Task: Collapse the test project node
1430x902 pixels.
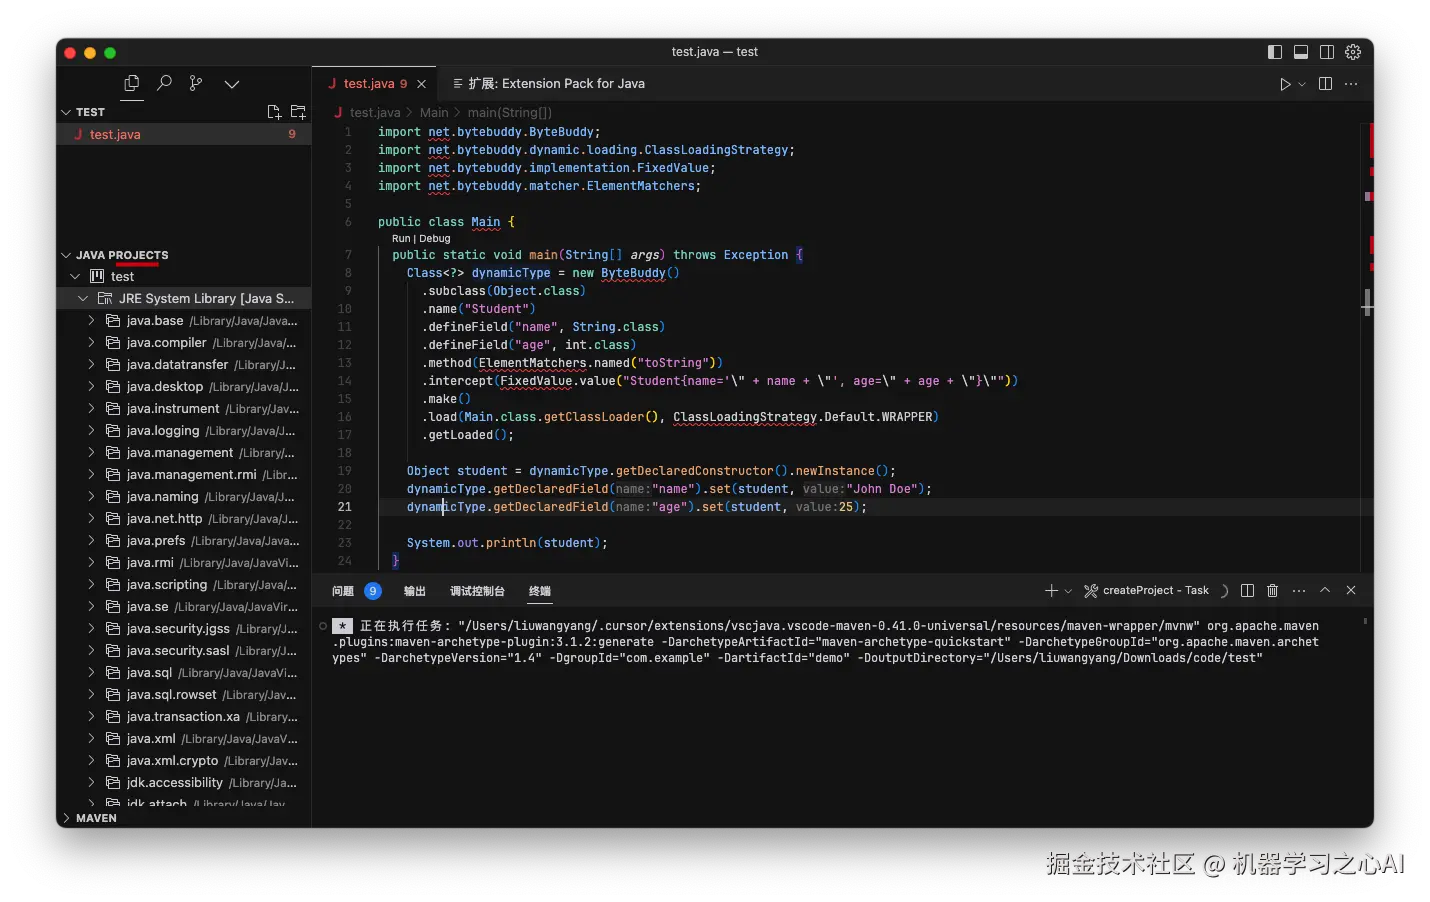Action: click(75, 276)
